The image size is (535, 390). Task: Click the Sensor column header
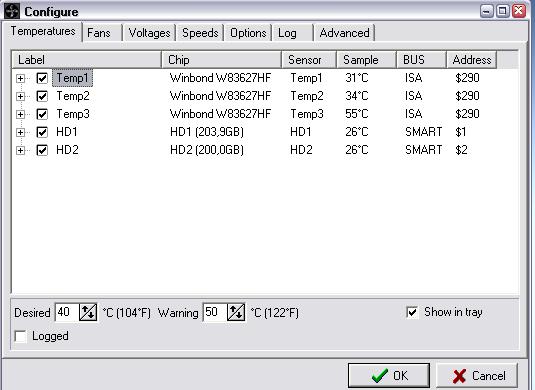point(309,60)
